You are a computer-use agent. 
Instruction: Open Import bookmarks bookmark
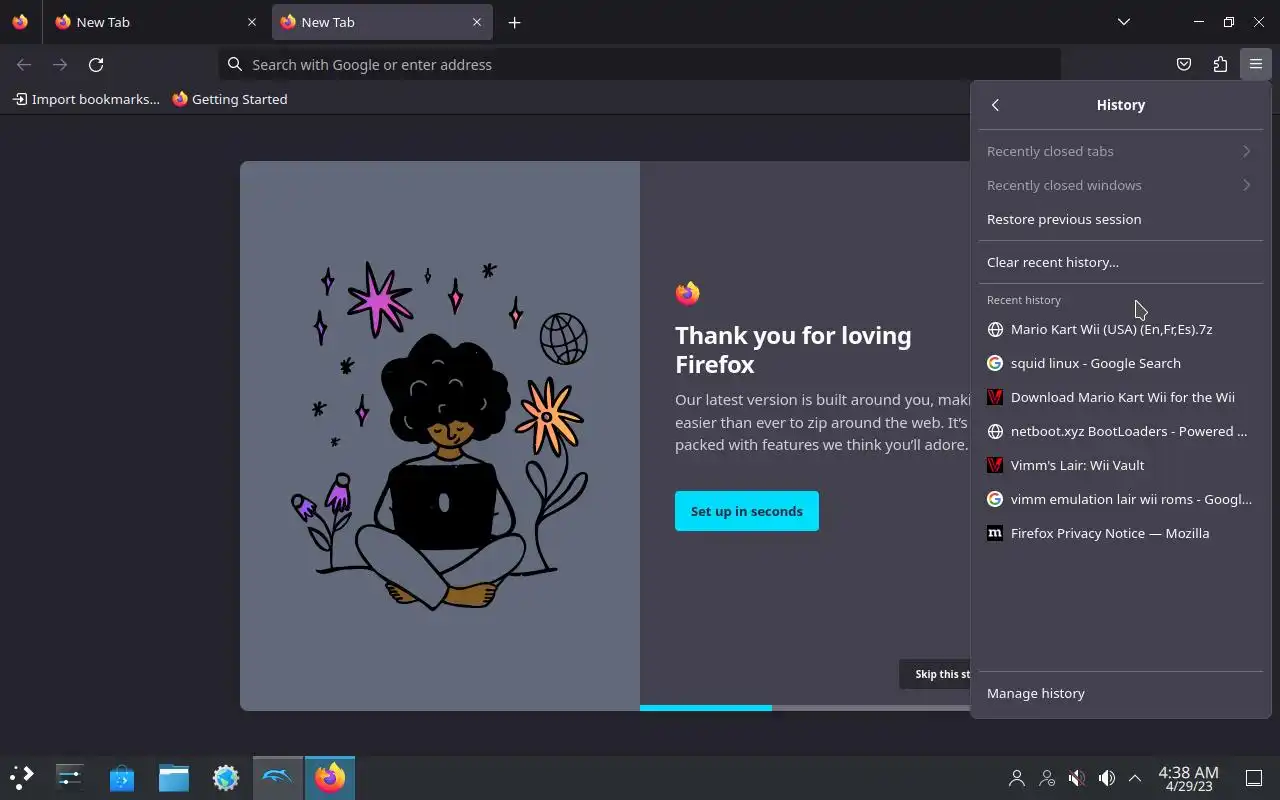point(86,99)
